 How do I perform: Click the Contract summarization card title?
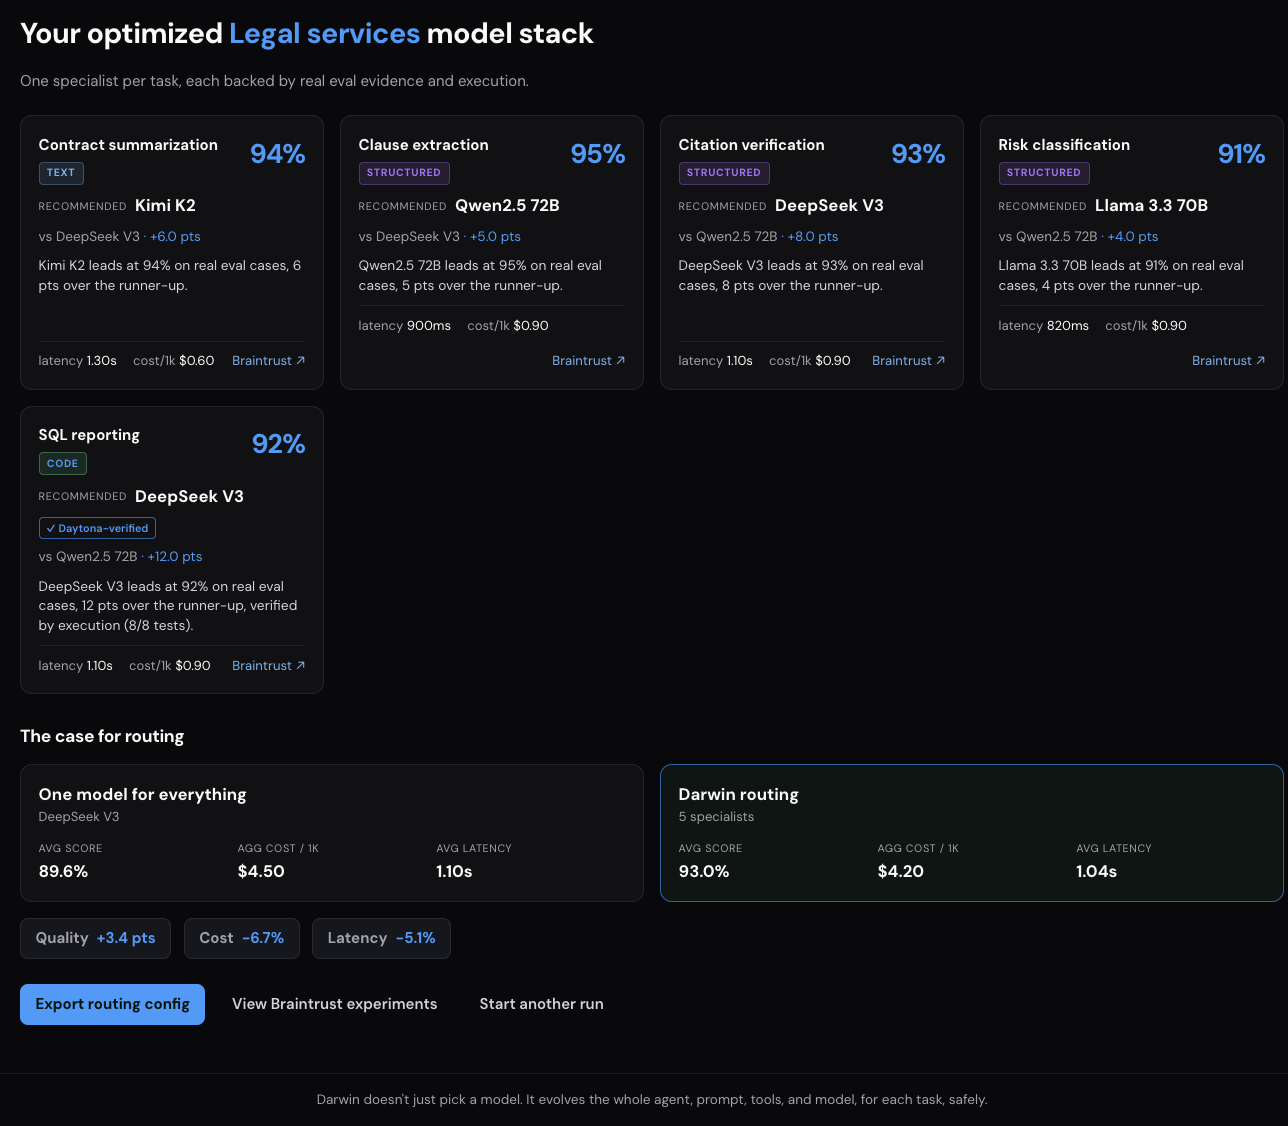128,145
